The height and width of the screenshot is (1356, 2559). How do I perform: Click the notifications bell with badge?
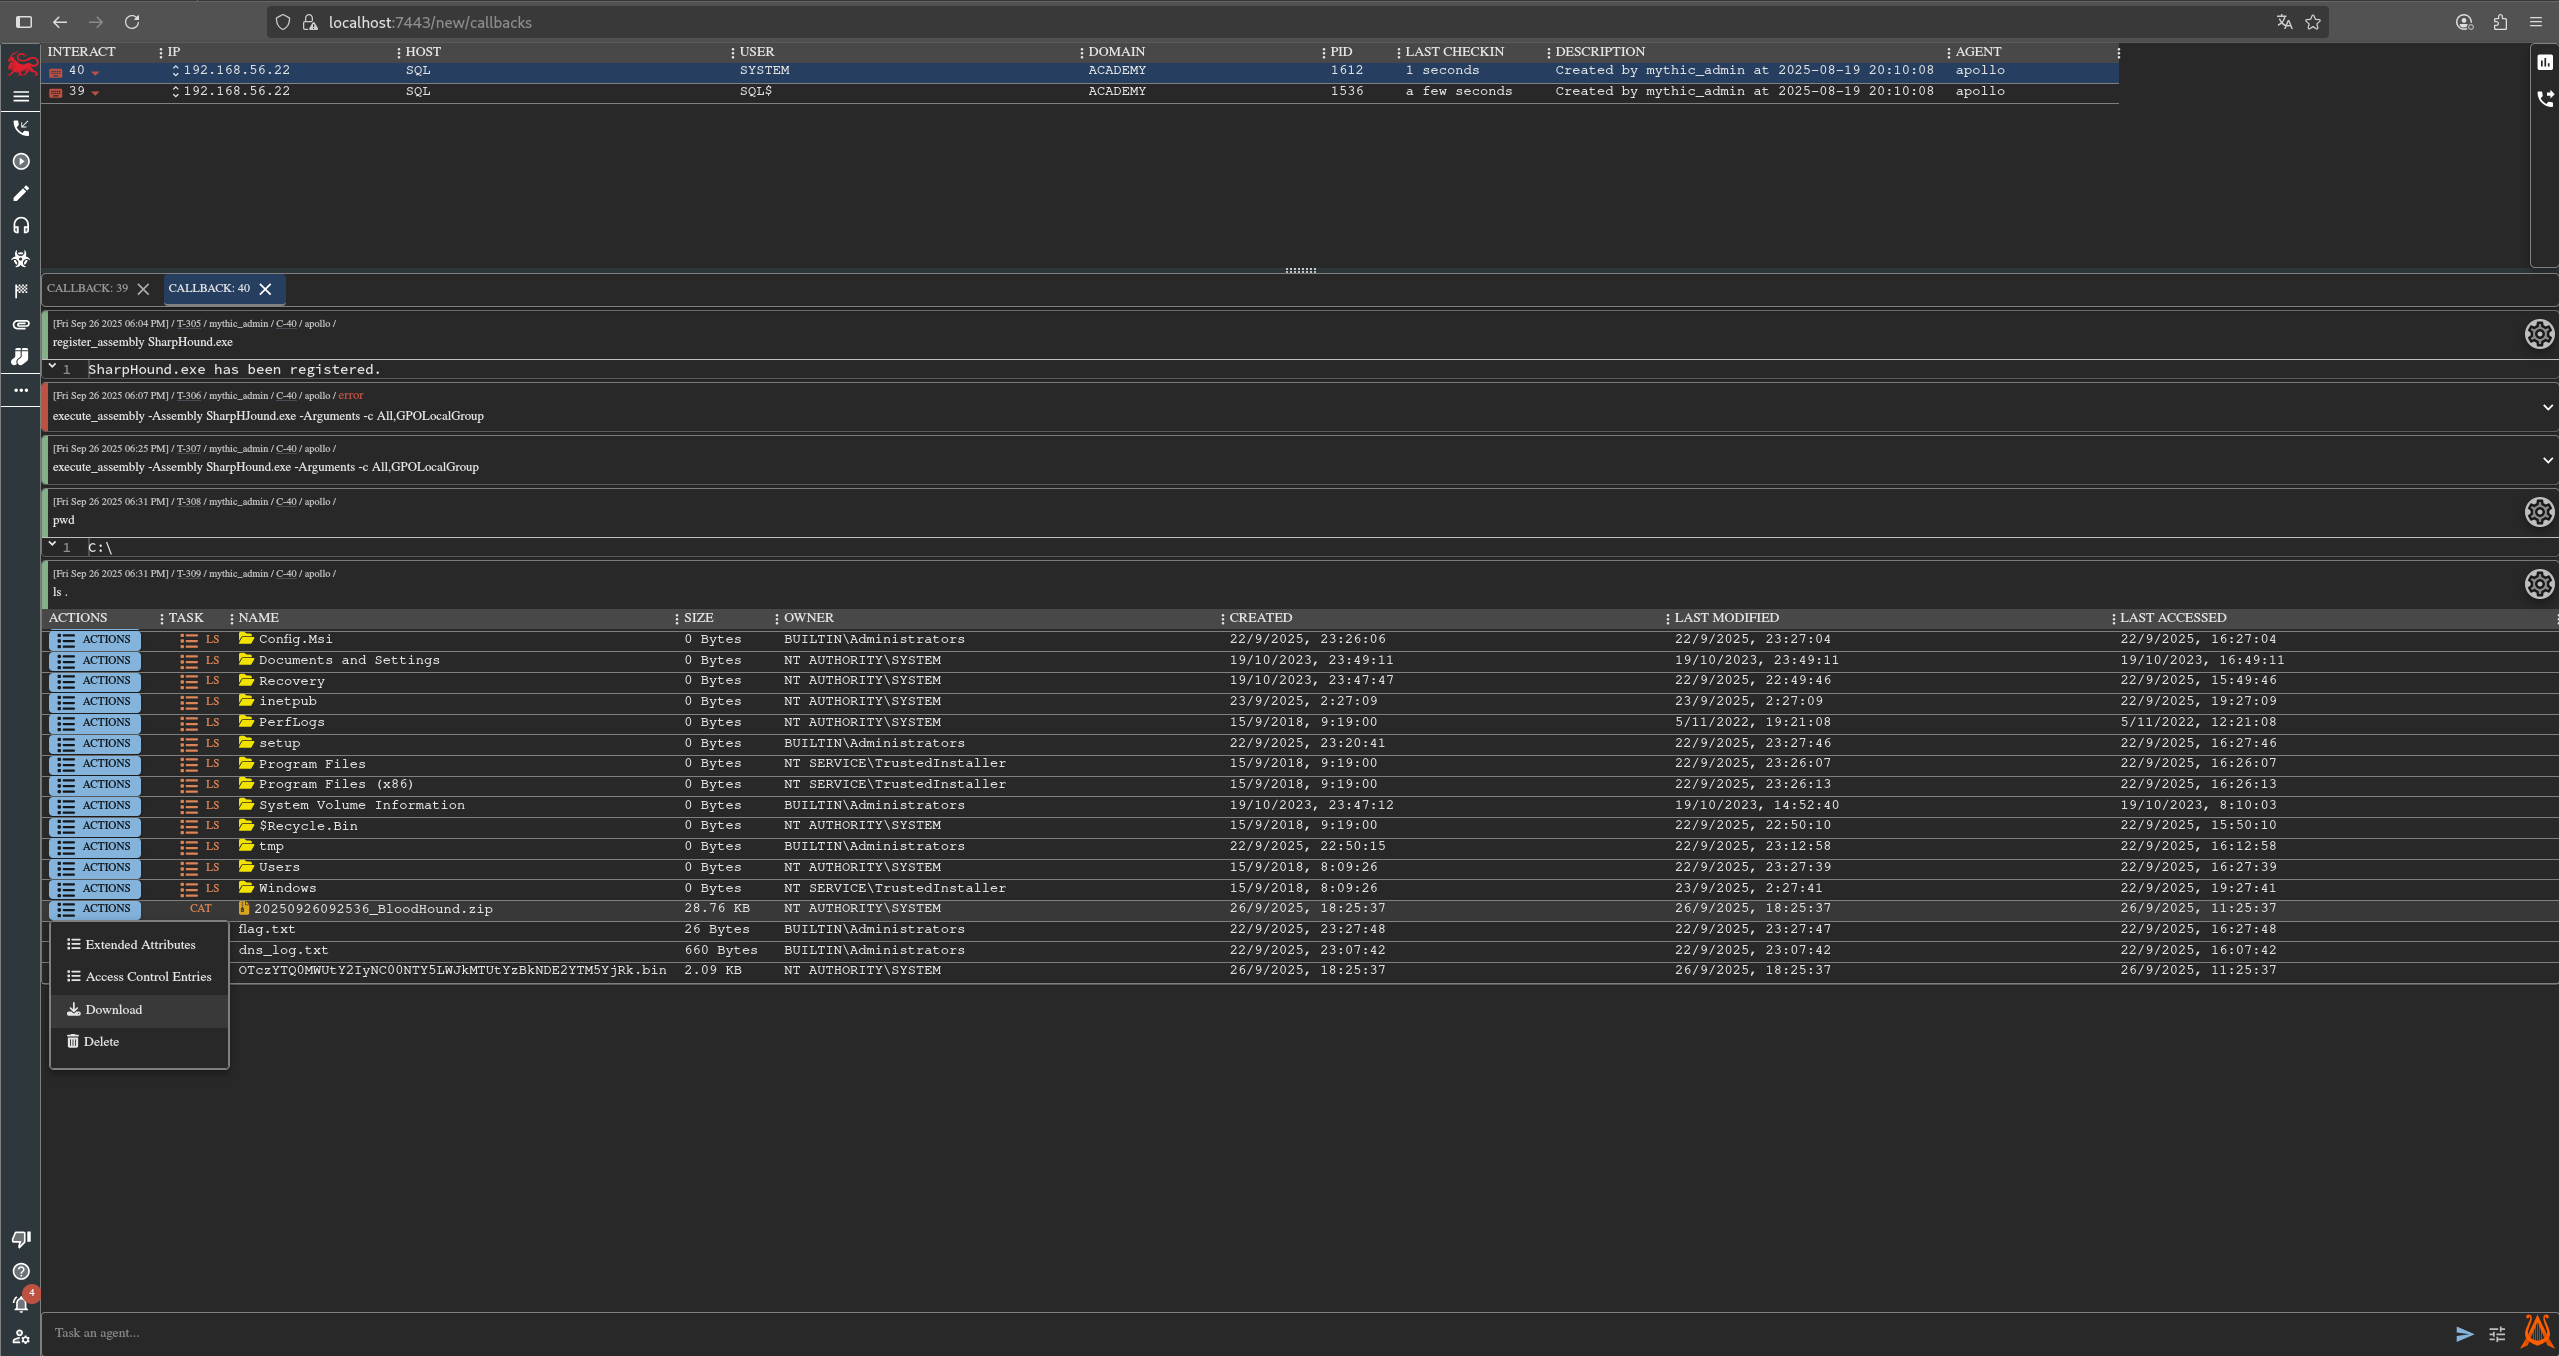point(21,1304)
